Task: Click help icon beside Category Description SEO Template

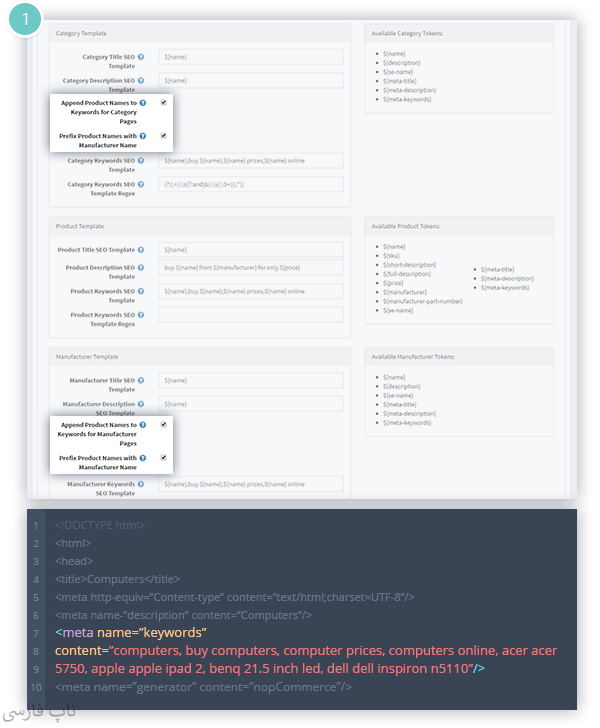Action: pyautogui.click(x=141, y=81)
